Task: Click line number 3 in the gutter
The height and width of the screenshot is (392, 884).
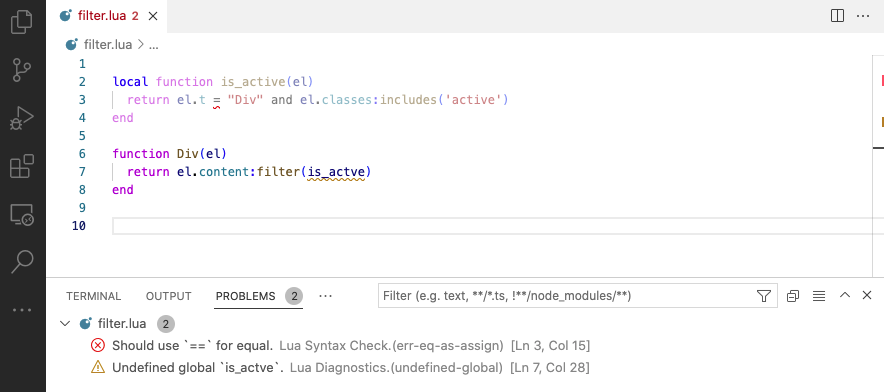Action: (82, 100)
